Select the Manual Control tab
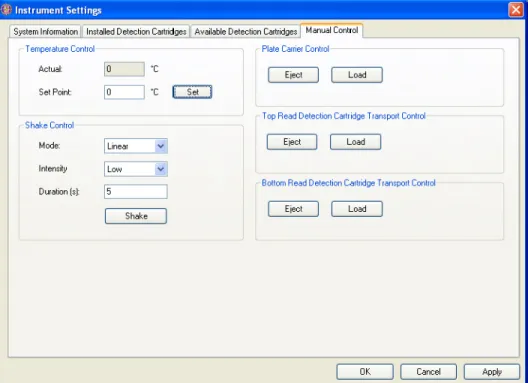The width and height of the screenshot is (528, 383). [332, 30]
